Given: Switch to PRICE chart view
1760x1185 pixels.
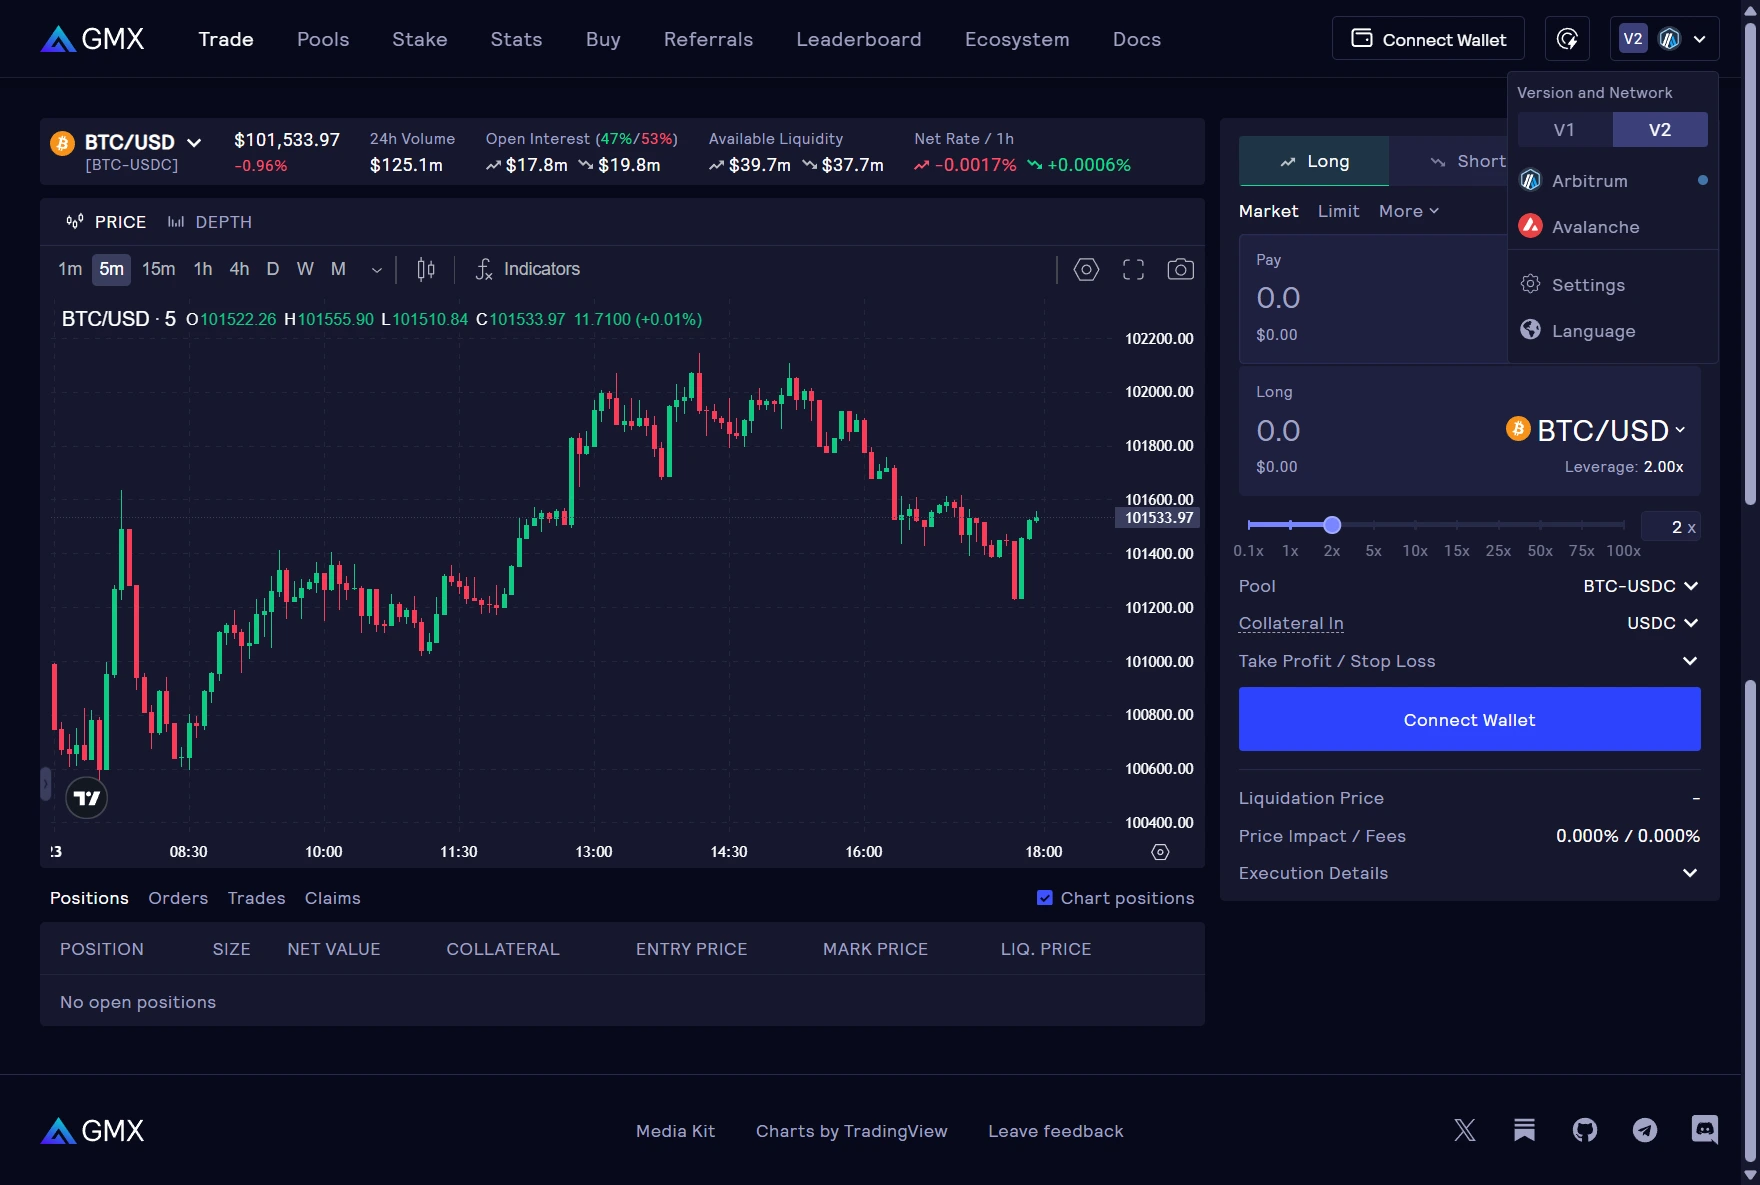Looking at the screenshot, I should pyautogui.click(x=106, y=222).
